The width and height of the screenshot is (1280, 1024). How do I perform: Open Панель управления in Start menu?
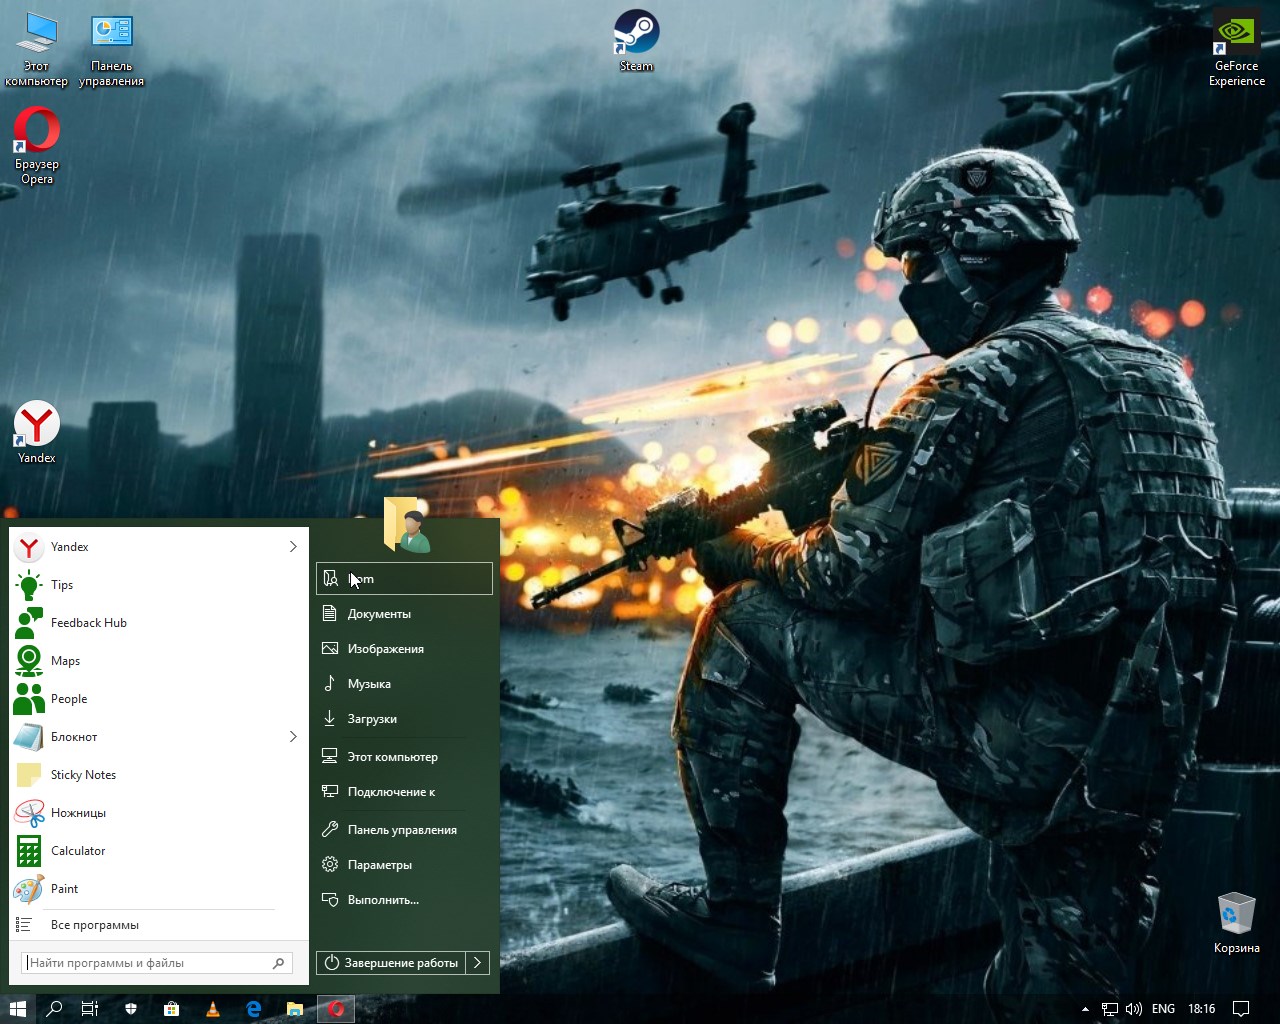coord(404,830)
